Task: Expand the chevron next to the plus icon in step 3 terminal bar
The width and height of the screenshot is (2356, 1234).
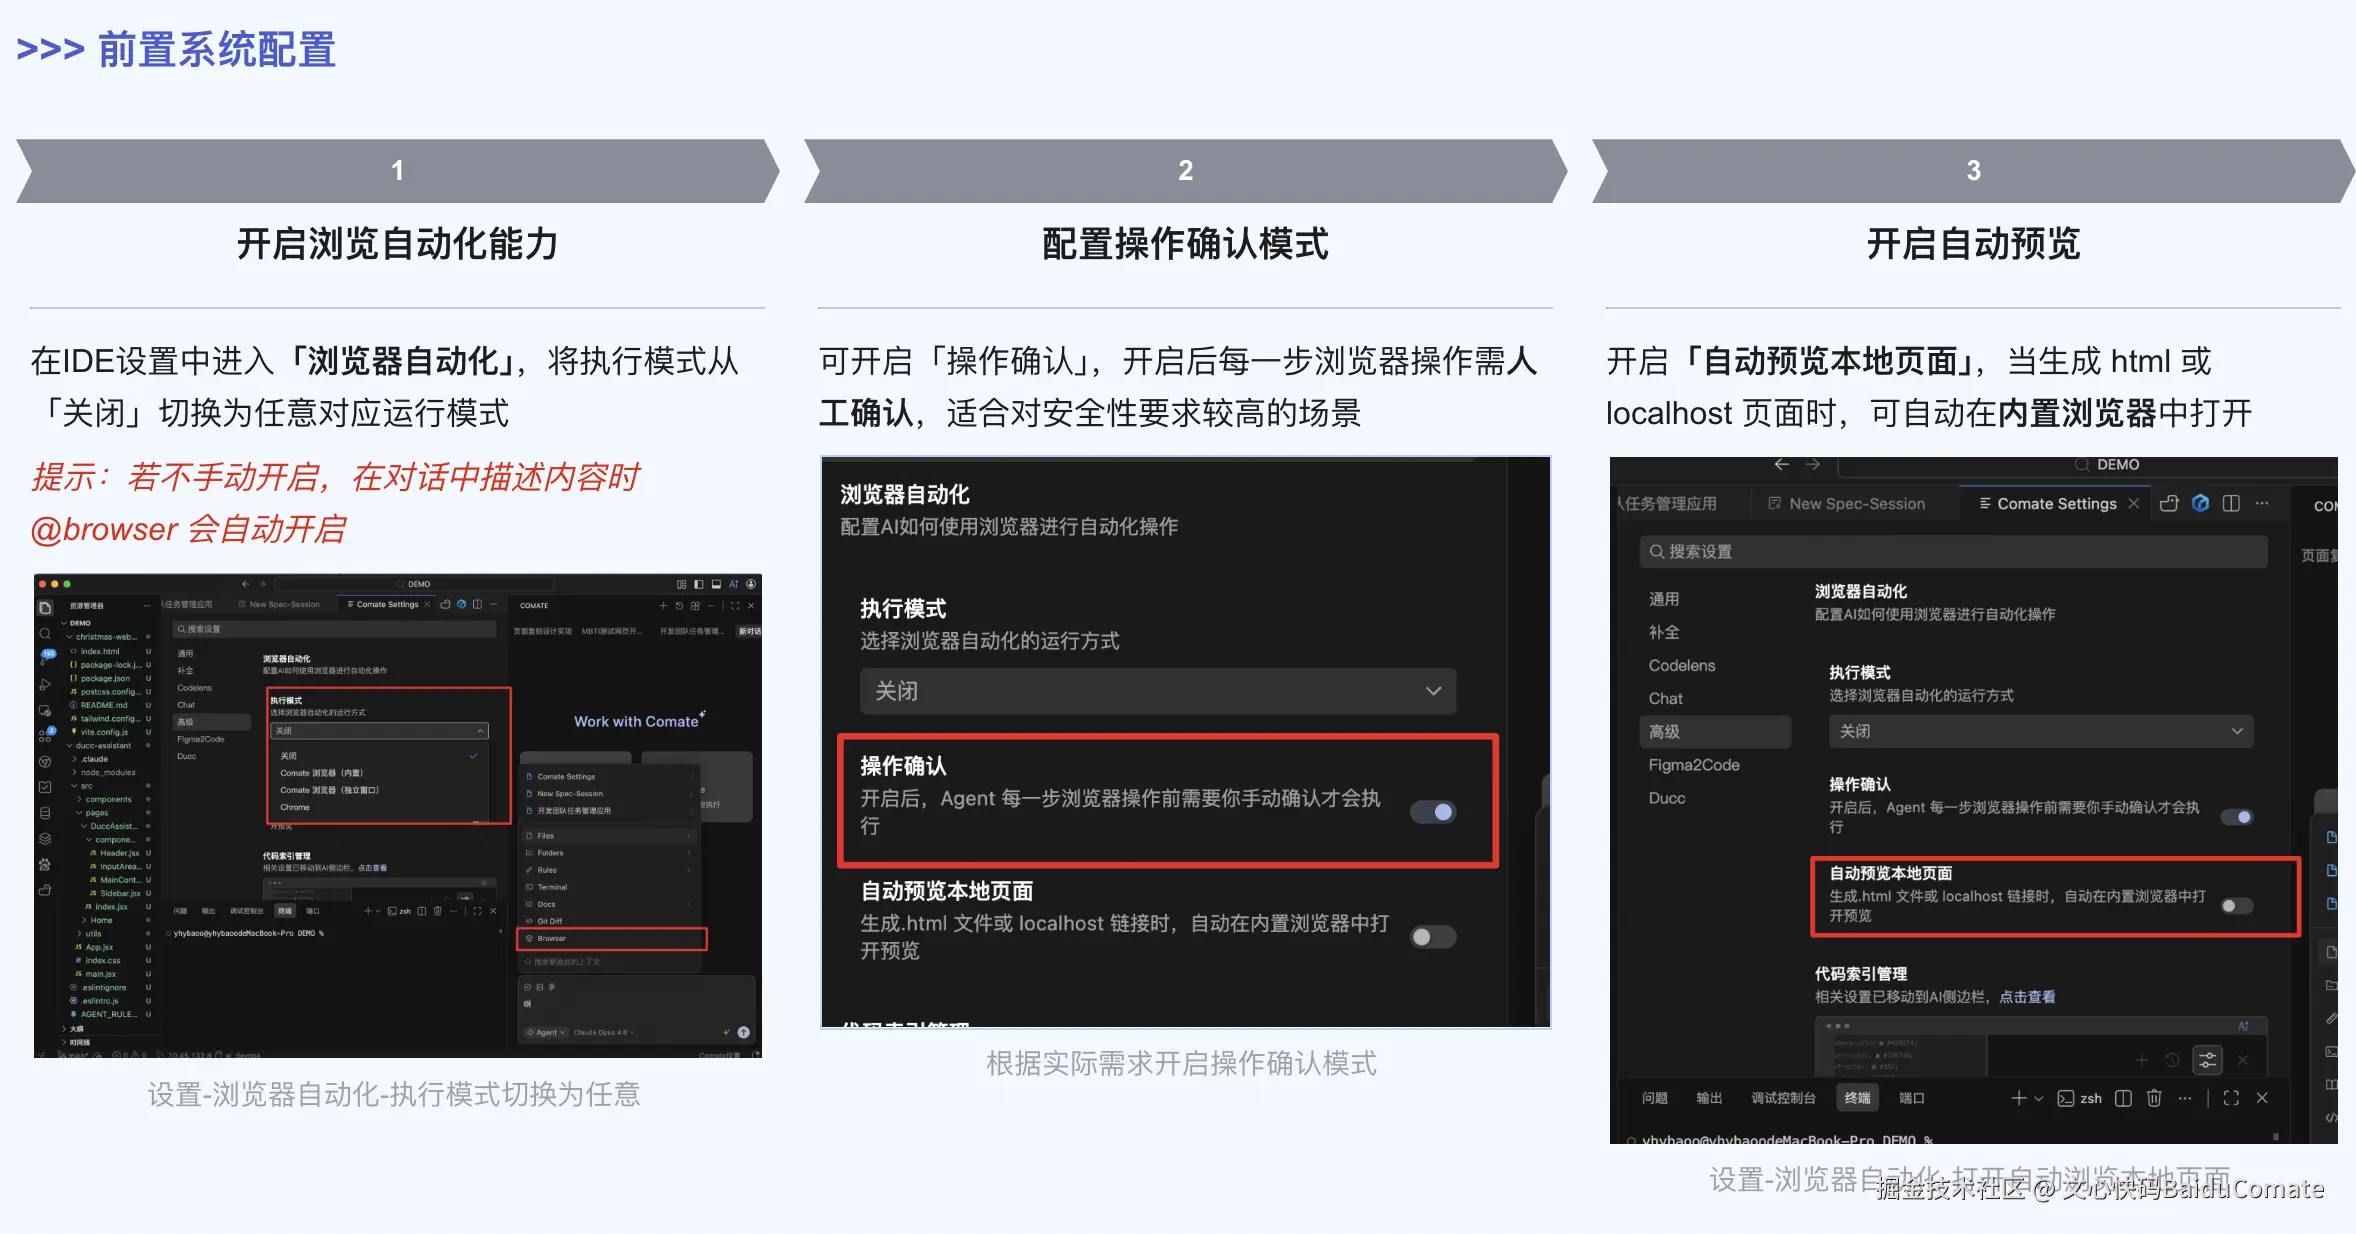Action: (x=2039, y=1098)
